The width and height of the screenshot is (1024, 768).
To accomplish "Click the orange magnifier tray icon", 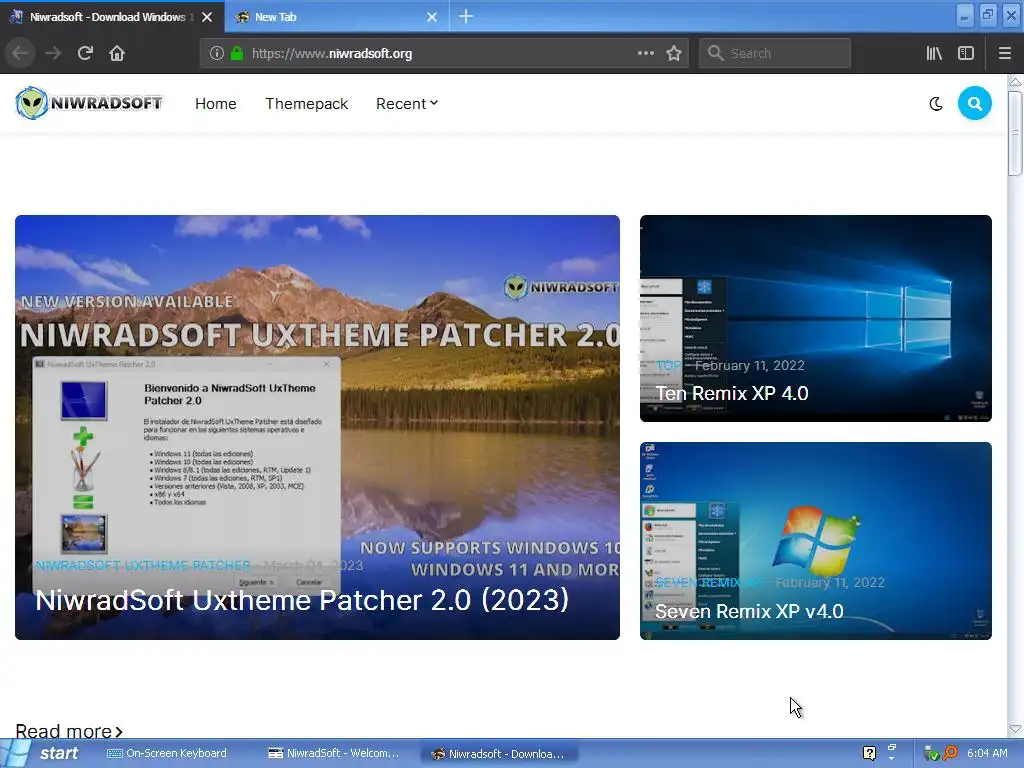I will pyautogui.click(x=950, y=753).
